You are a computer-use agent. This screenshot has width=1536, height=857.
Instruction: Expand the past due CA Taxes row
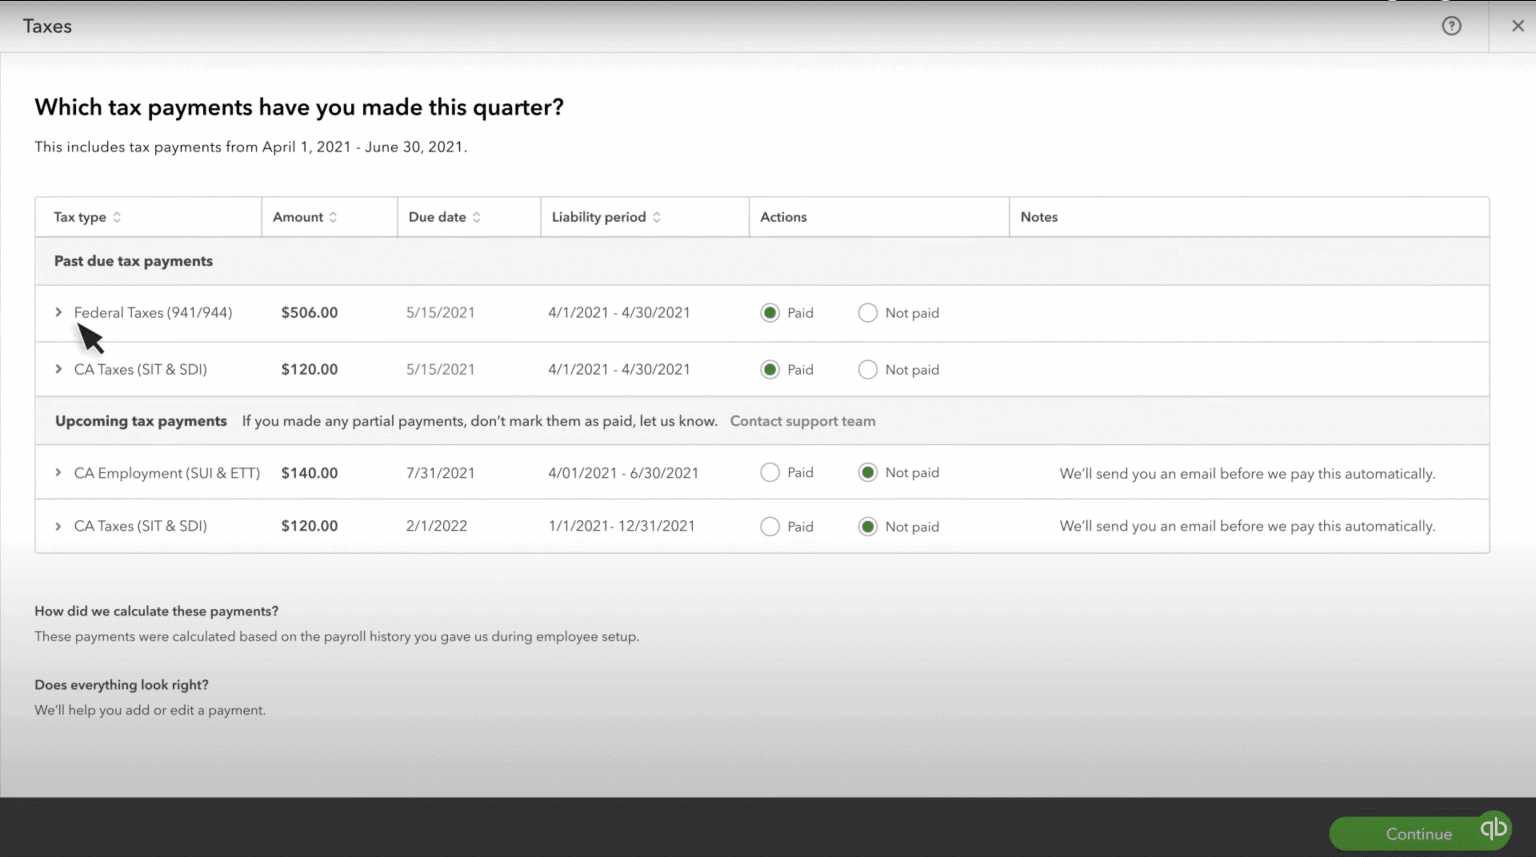(57, 369)
